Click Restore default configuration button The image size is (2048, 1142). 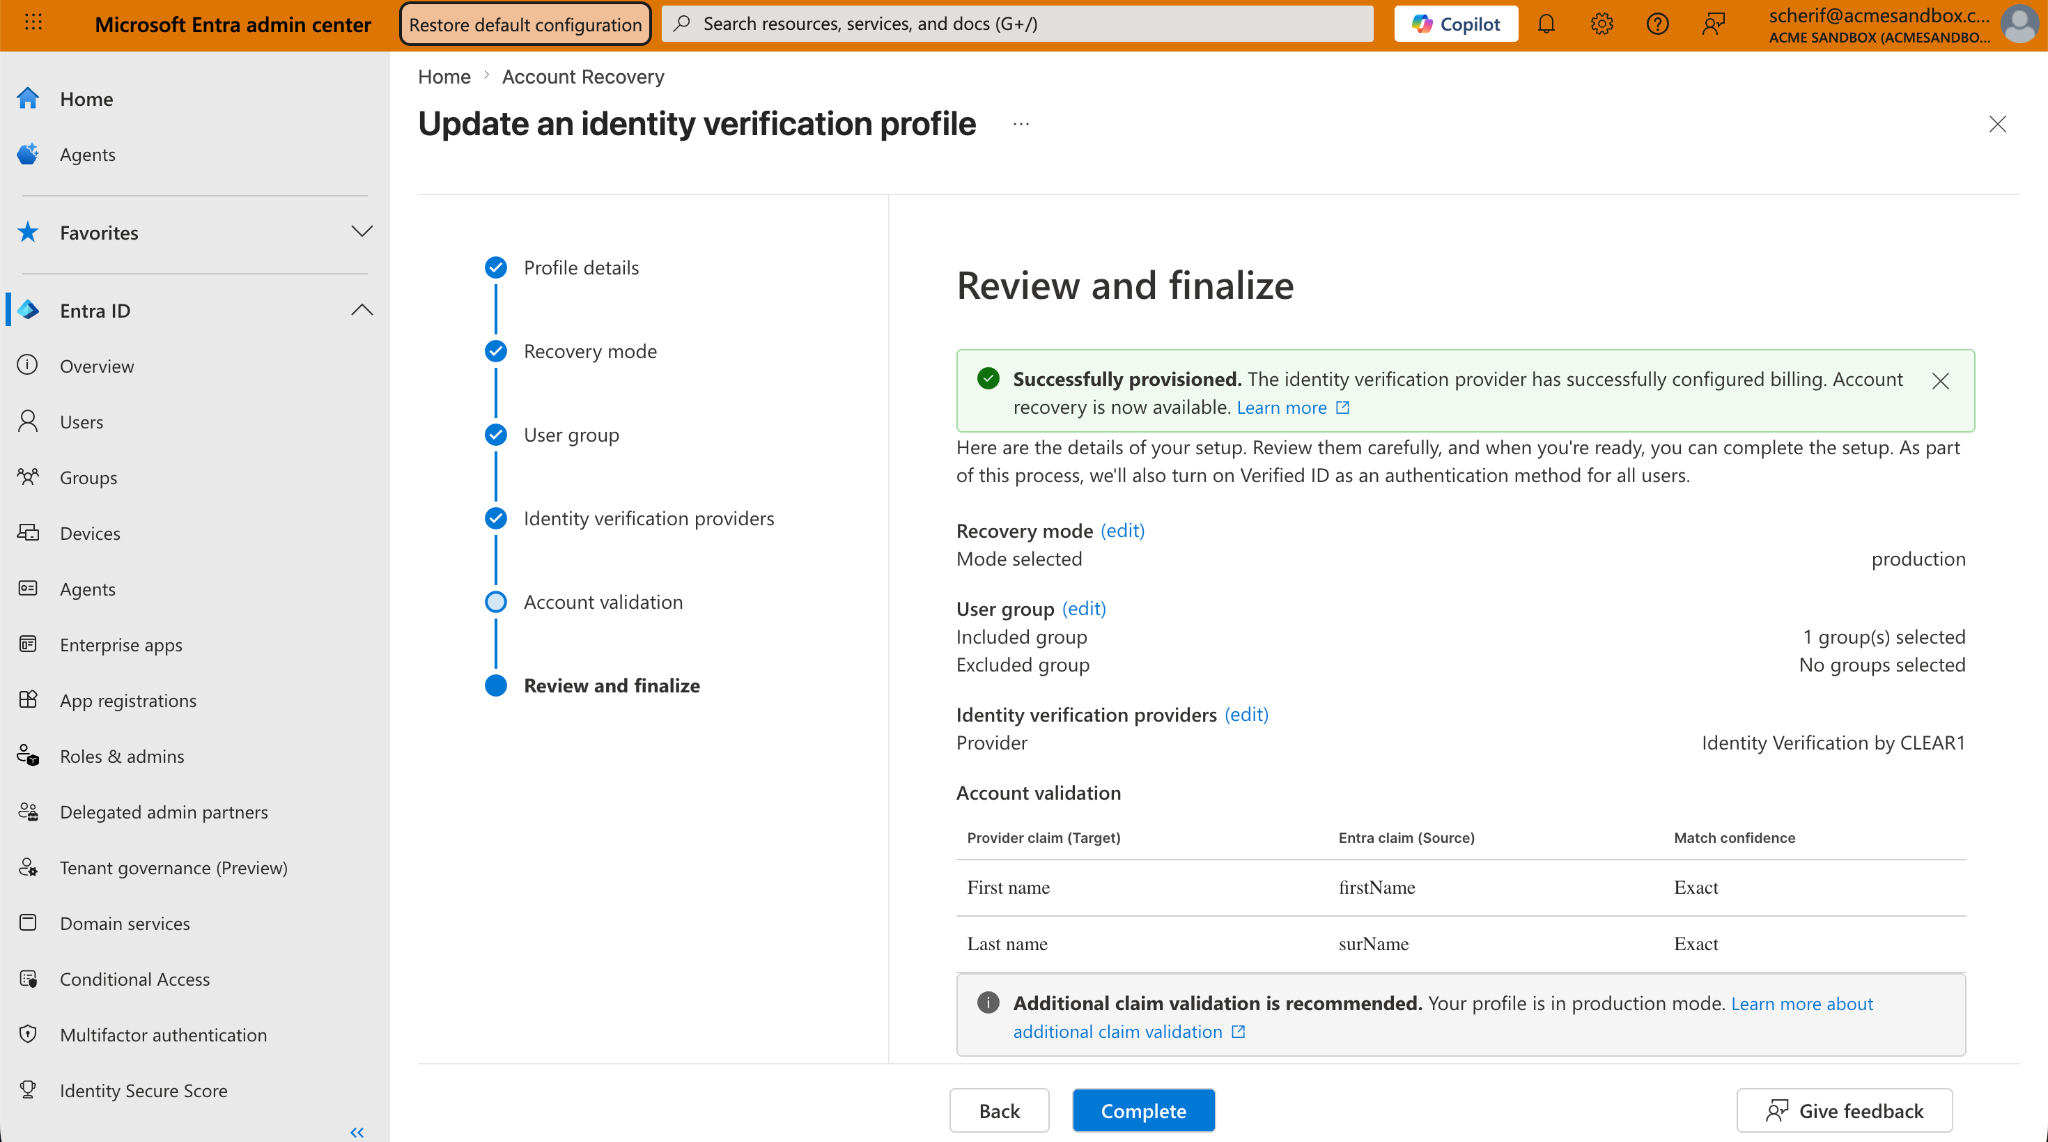525,24
